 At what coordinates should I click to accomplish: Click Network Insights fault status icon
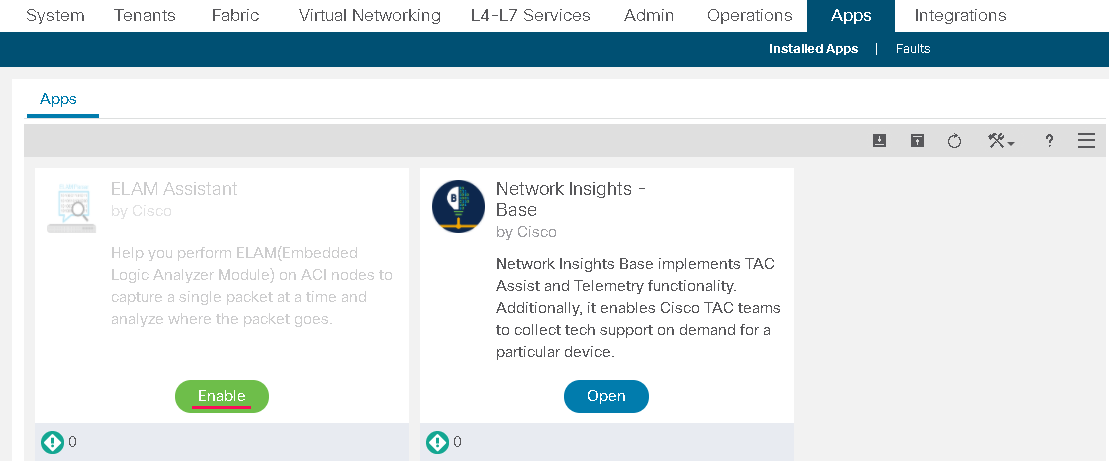[x=437, y=443]
